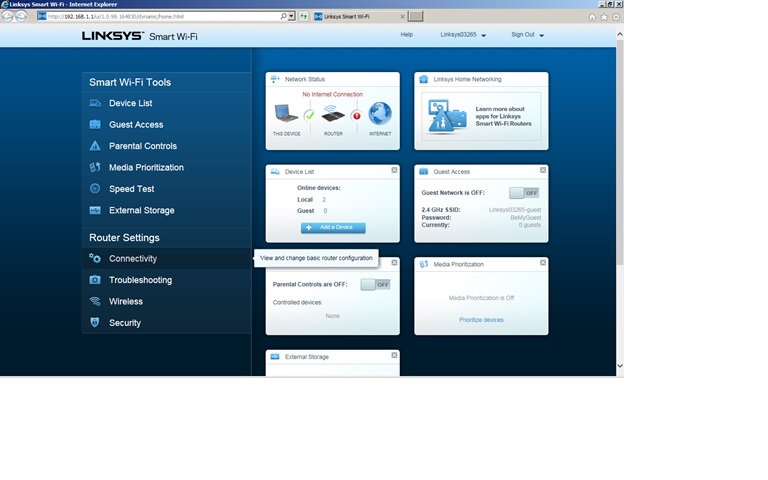This screenshot has width=768, height=480.
Task: Click the Linksys Home Networking header icon
Action: click(424, 79)
